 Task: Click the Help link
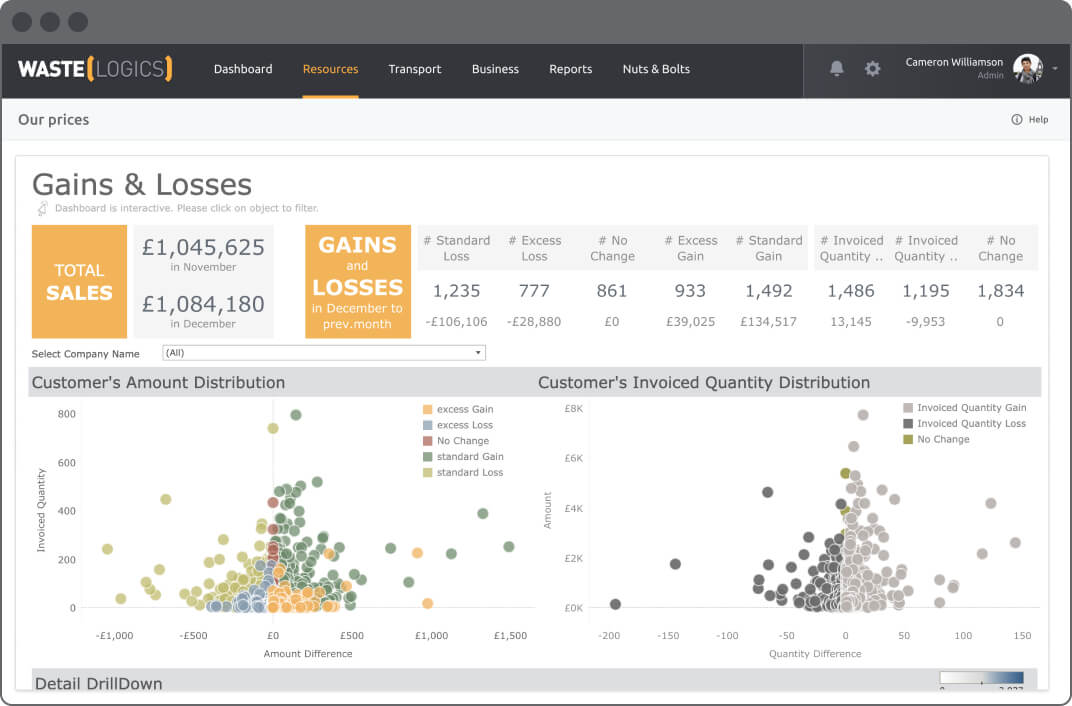pyautogui.click(x=1038, y=120)
